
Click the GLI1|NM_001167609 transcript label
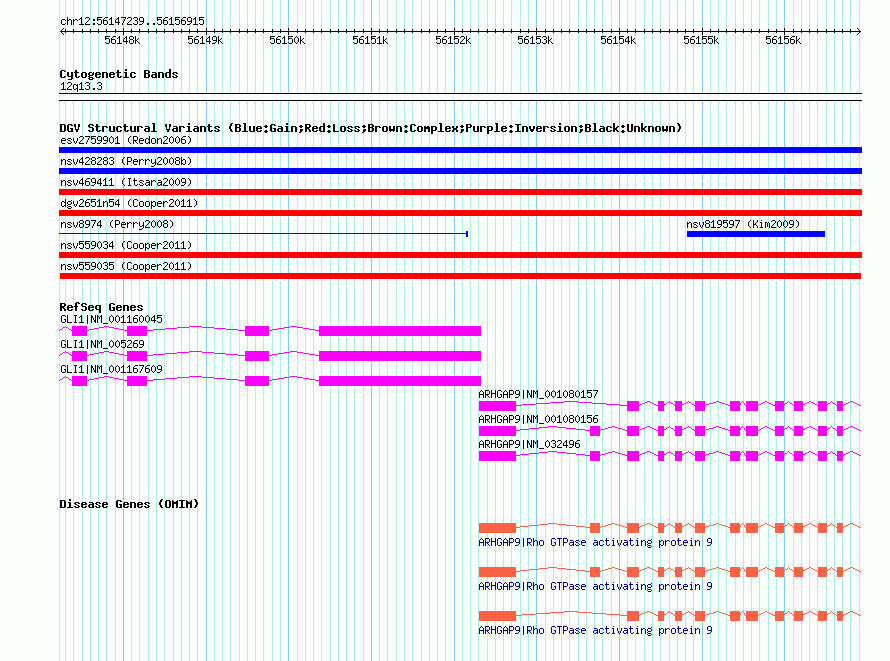[x=111, y=369]
